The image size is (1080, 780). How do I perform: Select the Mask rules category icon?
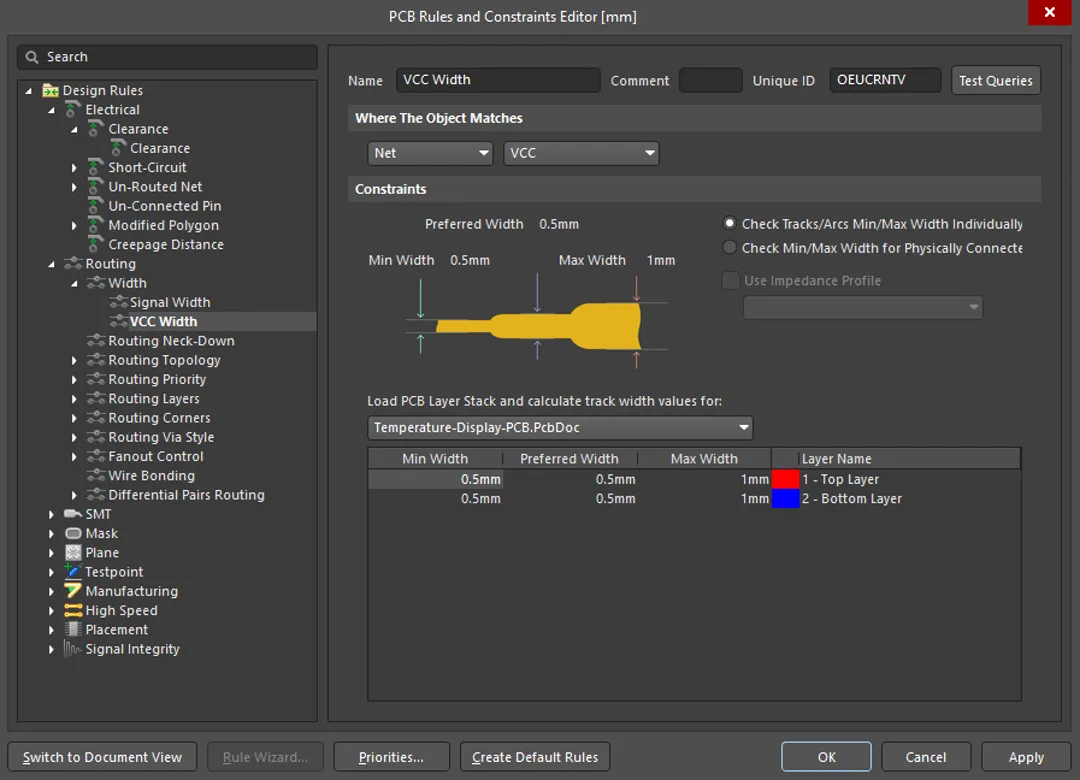[73, 533]
